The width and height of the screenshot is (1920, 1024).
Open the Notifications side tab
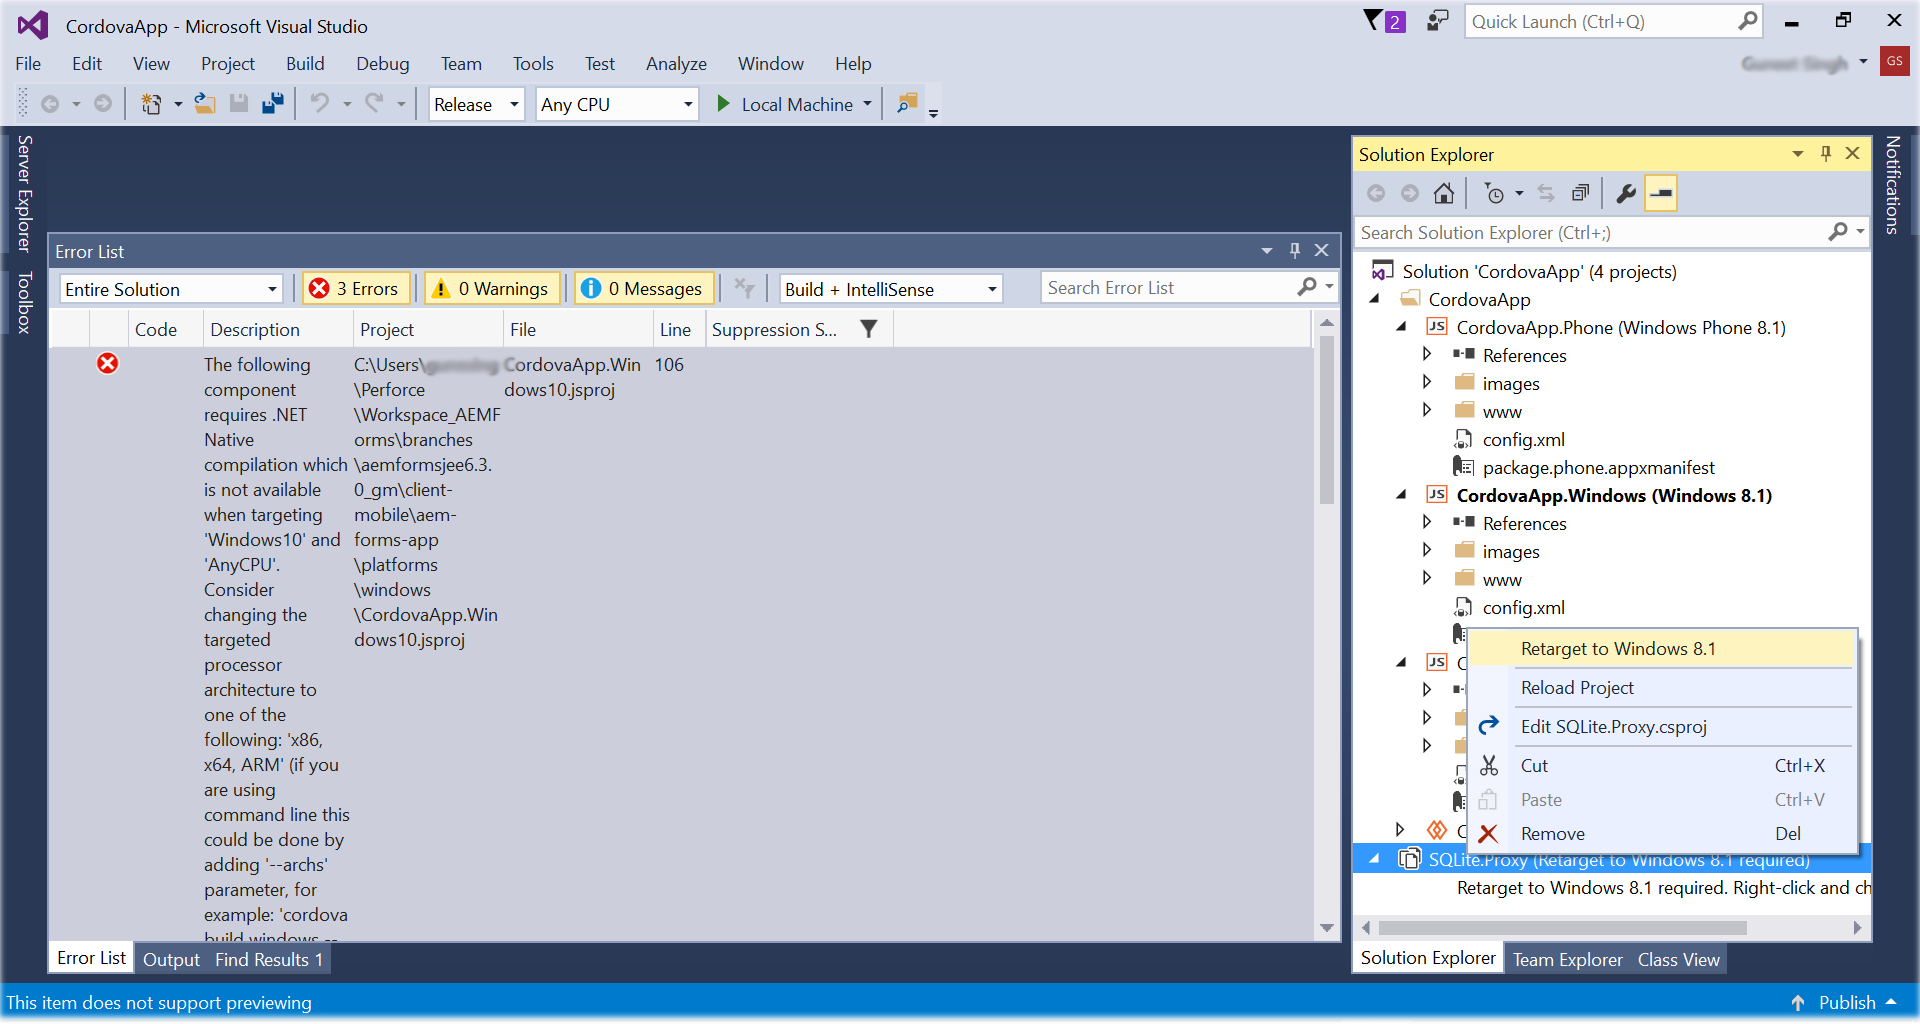click(x=1893, y=185)
